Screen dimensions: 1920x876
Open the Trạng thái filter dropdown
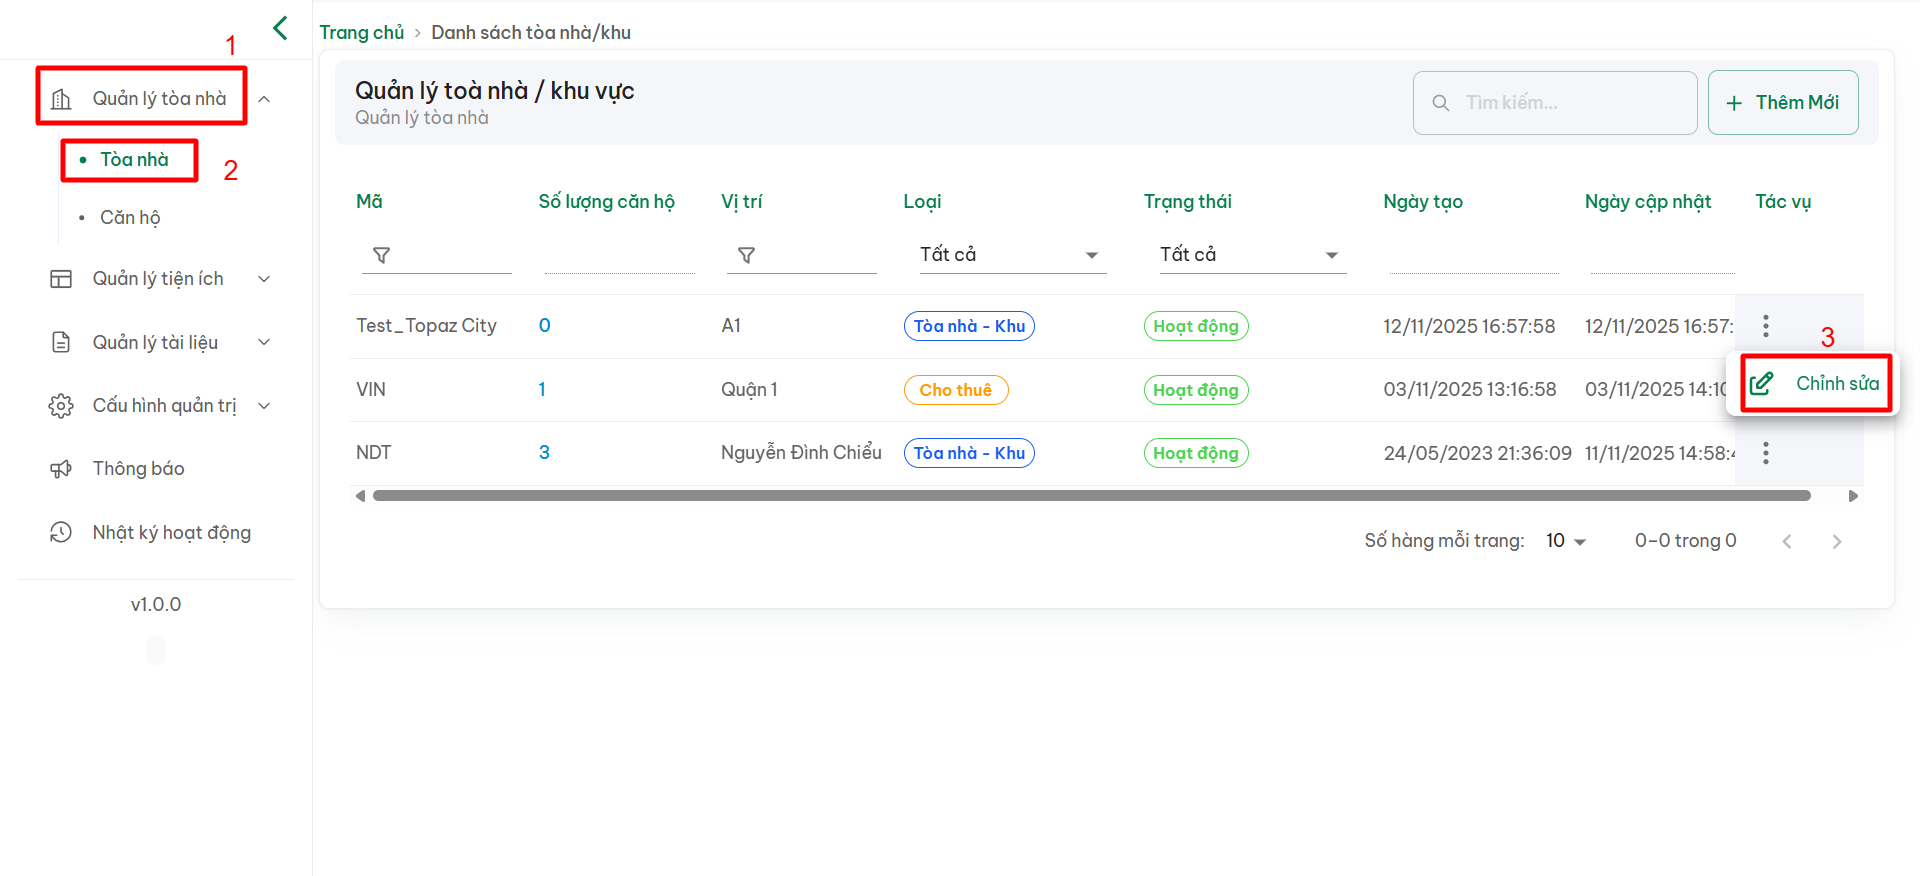point(1248,255)
